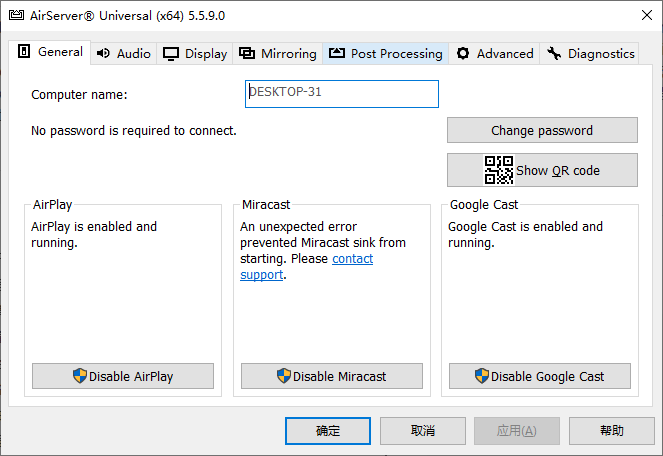
Task: Click the 帮助 help button
Action: pyautogui.click(x=612, y=431)
